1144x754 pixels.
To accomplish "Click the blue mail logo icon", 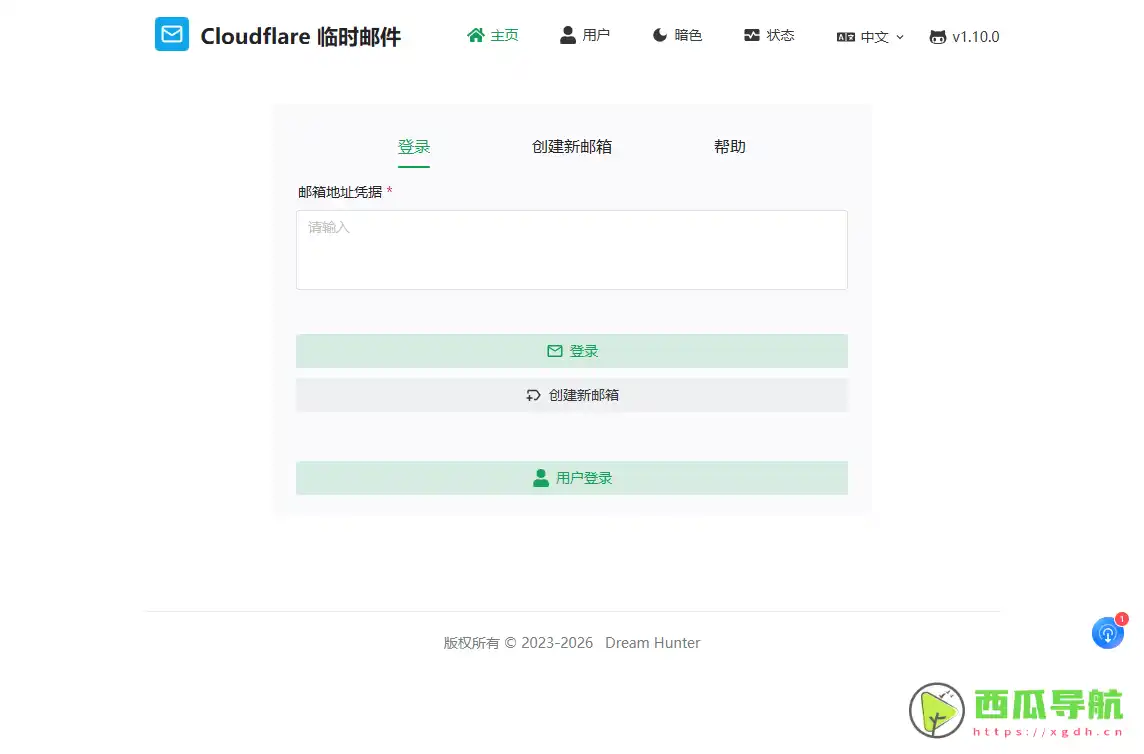I will click(171, 34).
